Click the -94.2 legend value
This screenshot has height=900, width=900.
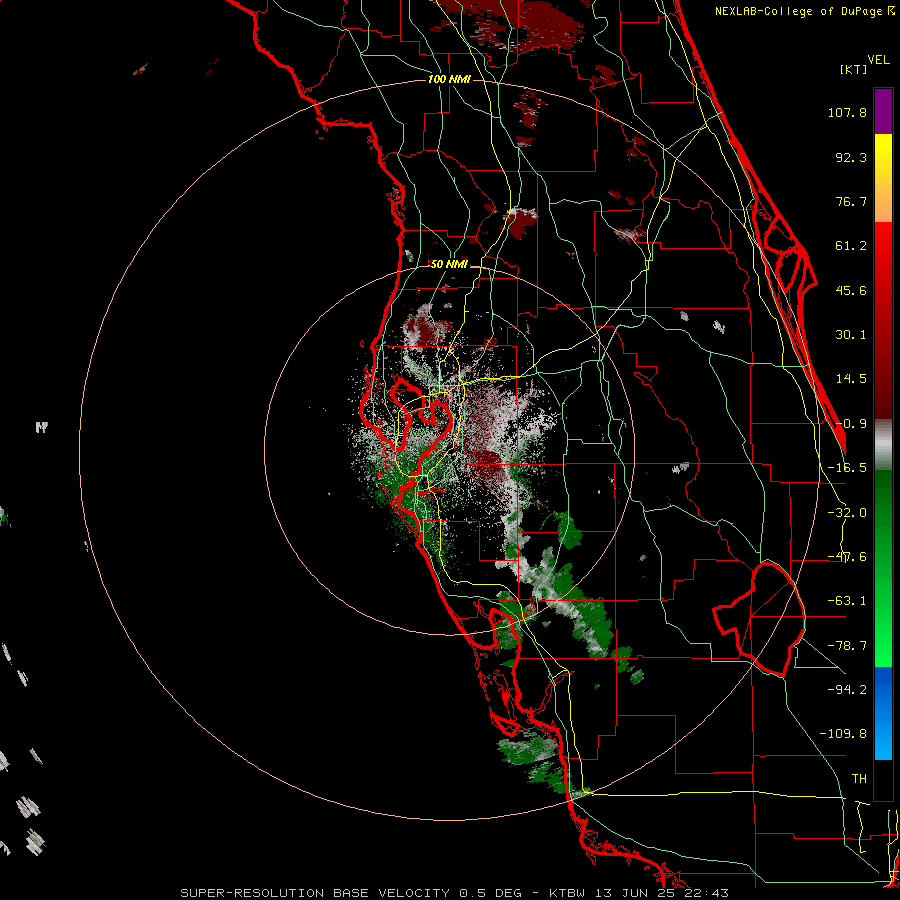847,689
